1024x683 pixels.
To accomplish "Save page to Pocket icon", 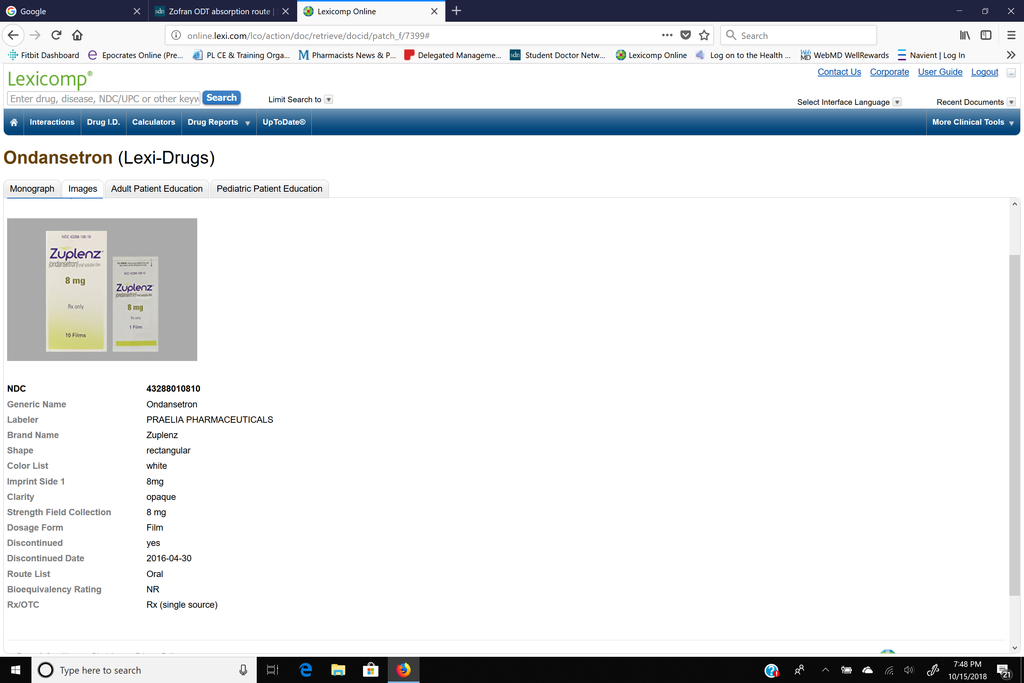I will coord(686,35).
